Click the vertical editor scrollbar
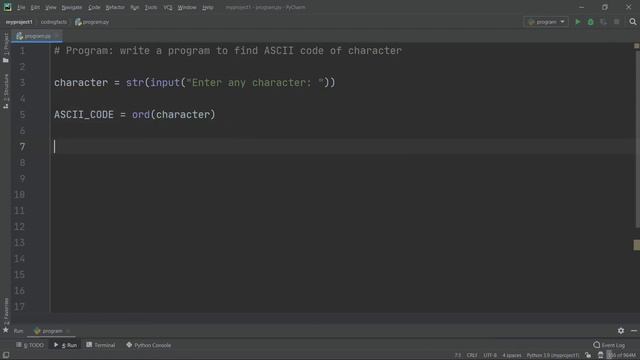This screenshot has width=640, height=360. coord(637,139)
